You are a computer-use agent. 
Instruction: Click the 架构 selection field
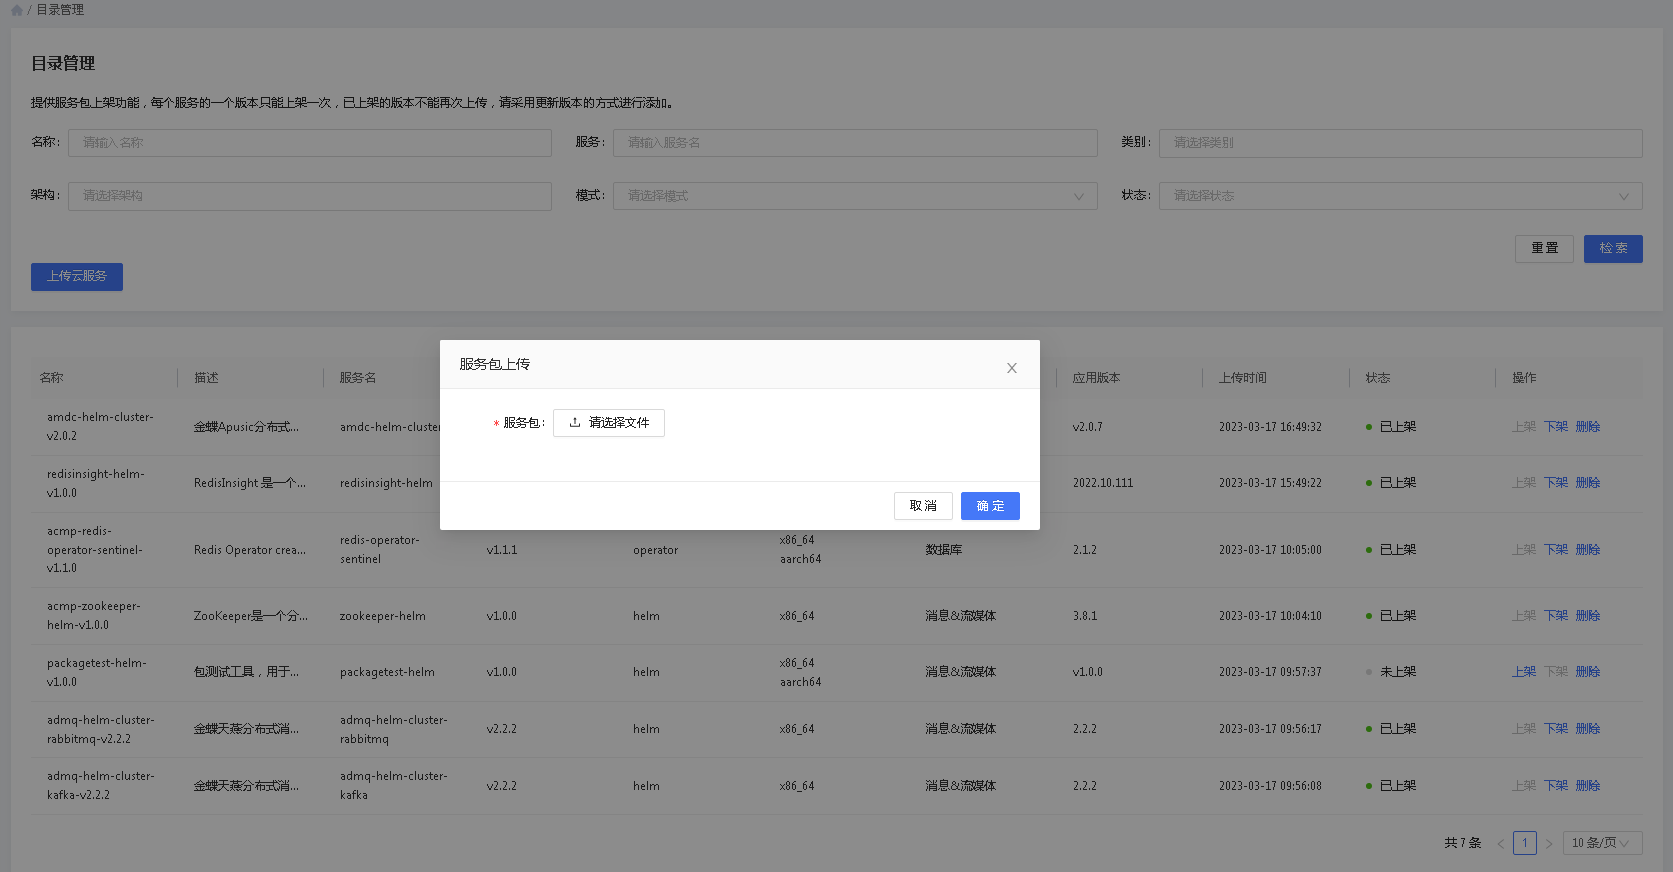[310, 196]
